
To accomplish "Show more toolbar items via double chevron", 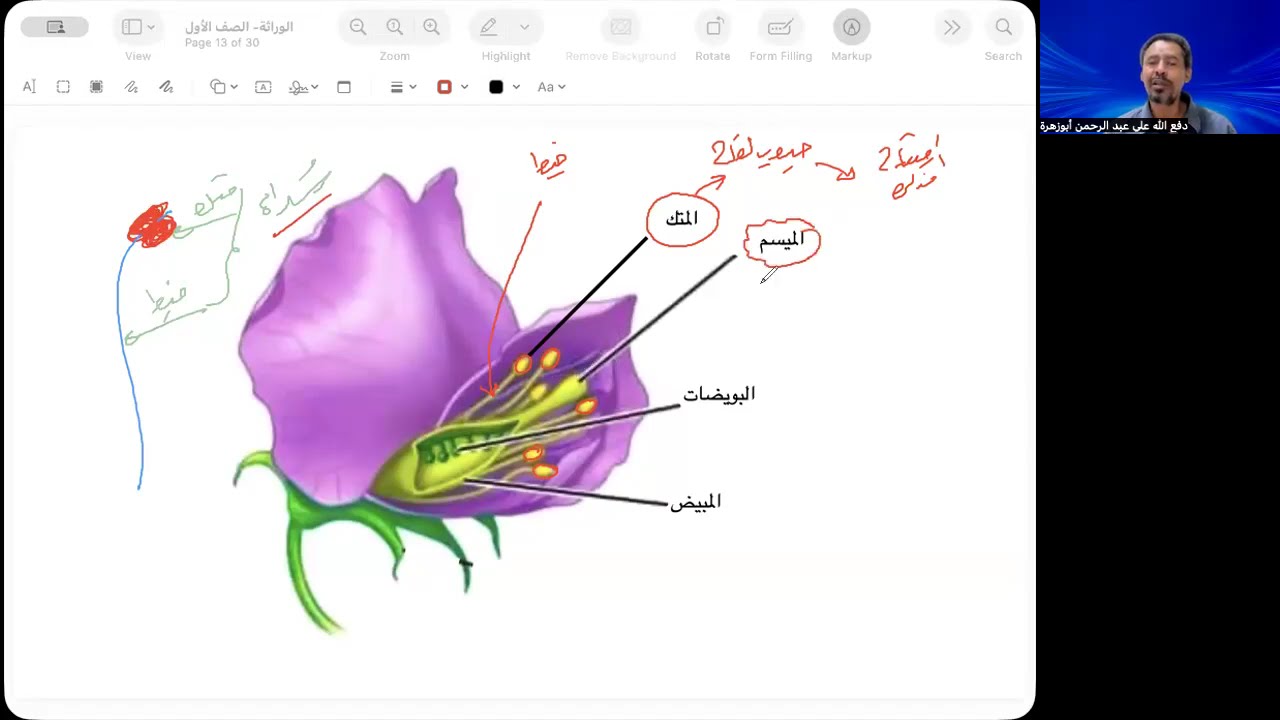I will pos(952,27).
